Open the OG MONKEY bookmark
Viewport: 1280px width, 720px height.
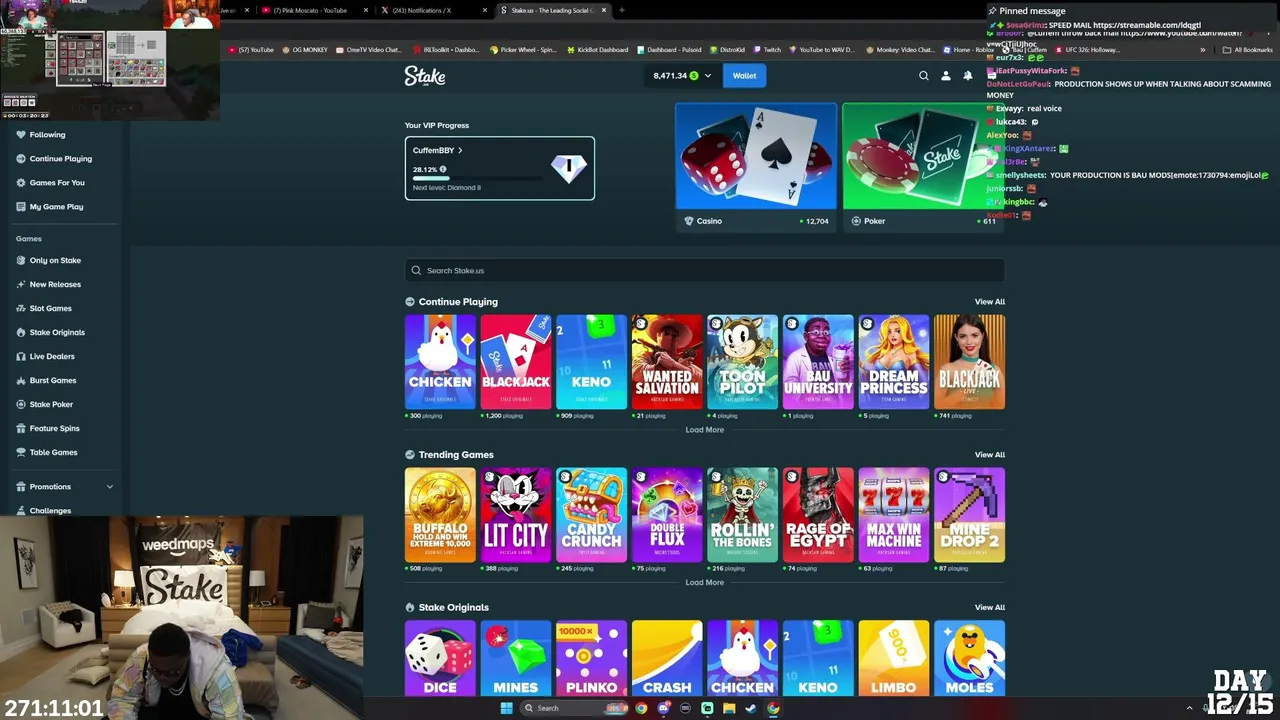click(x=305, y=50)
